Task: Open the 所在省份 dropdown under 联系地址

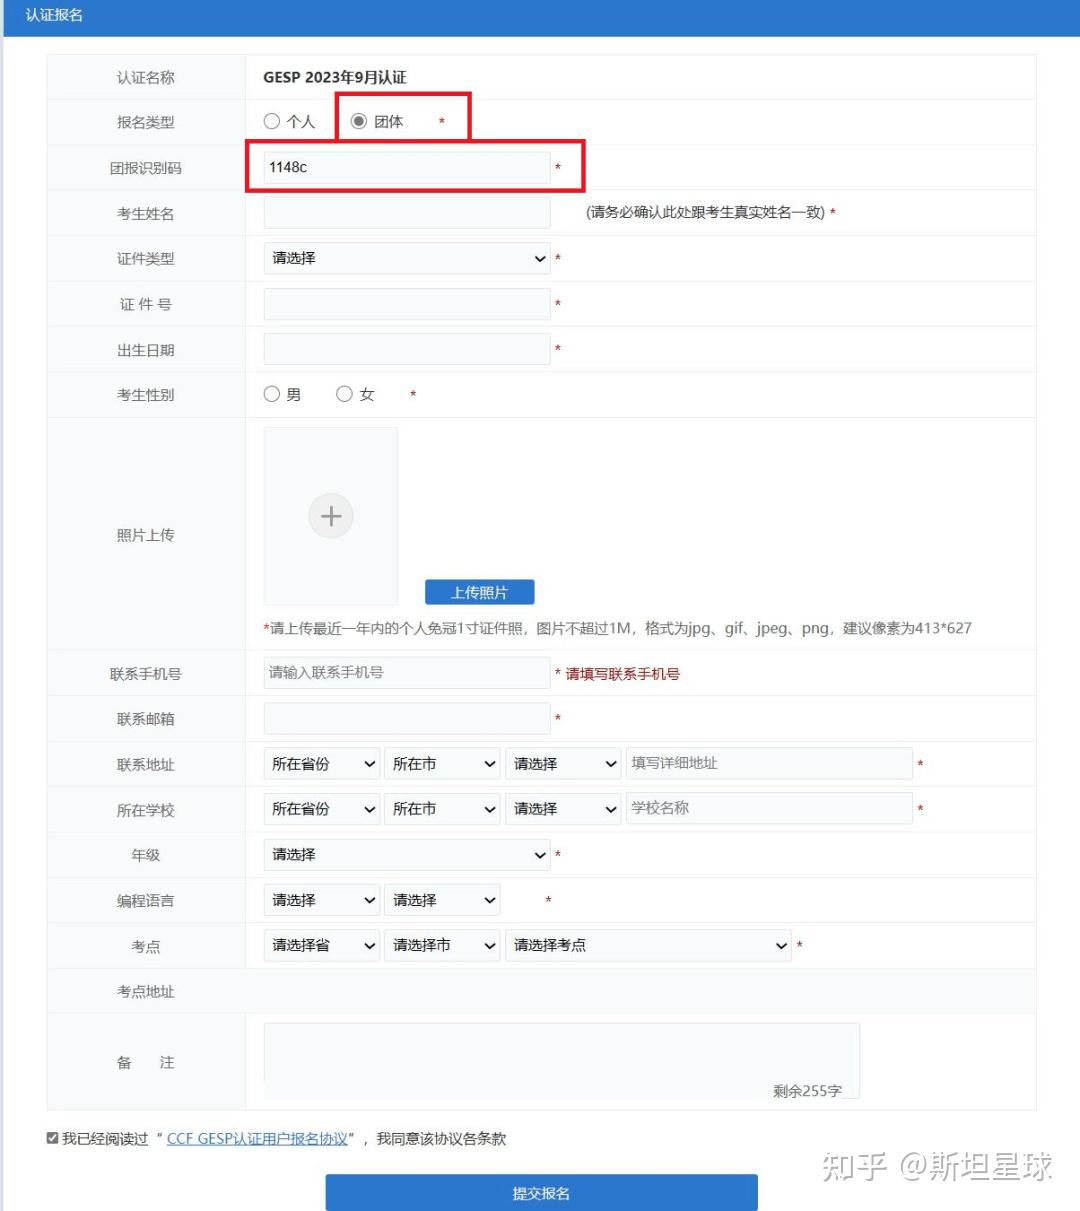Action: (321, 763)
